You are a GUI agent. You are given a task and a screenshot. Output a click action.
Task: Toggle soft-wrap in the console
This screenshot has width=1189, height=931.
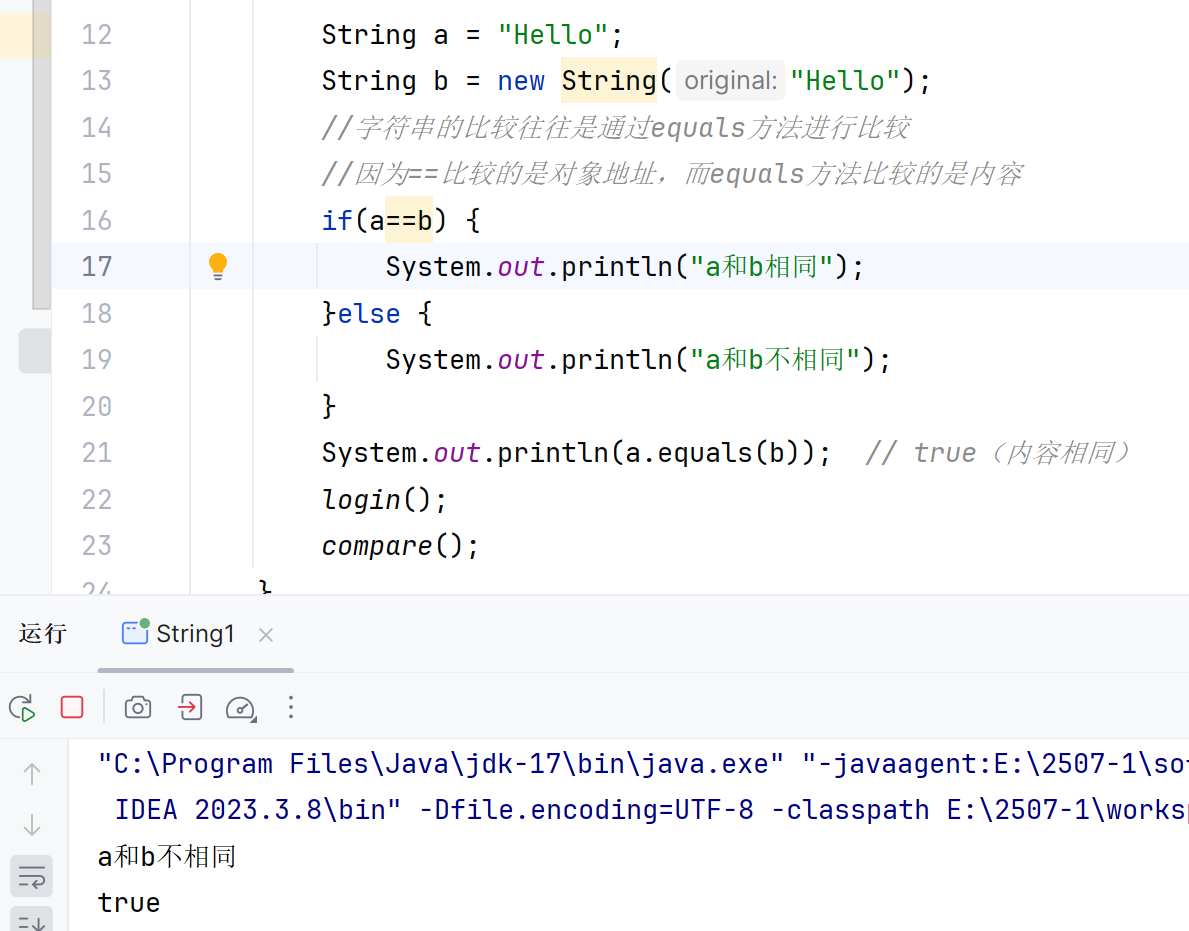click(x=32, y=876)
